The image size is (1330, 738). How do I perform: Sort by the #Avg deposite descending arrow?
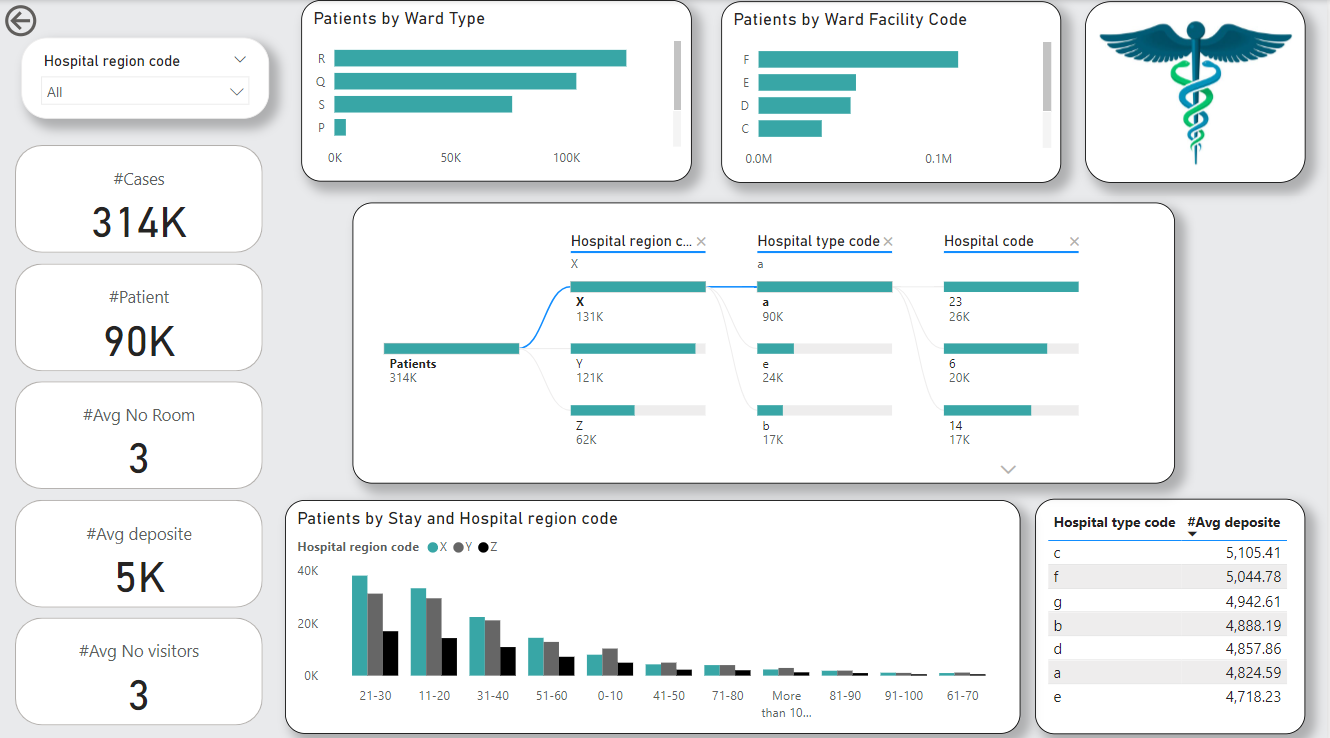click(x=1192, y=534)
